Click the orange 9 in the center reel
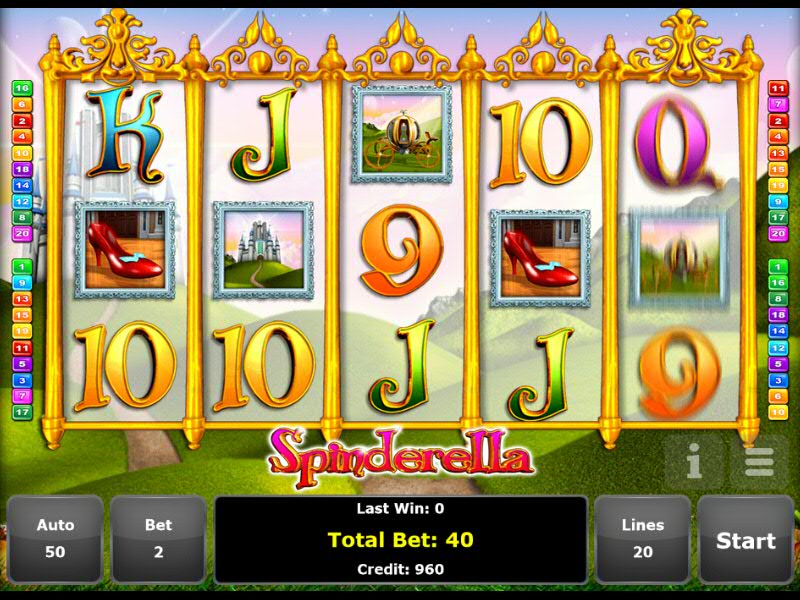 401,250
